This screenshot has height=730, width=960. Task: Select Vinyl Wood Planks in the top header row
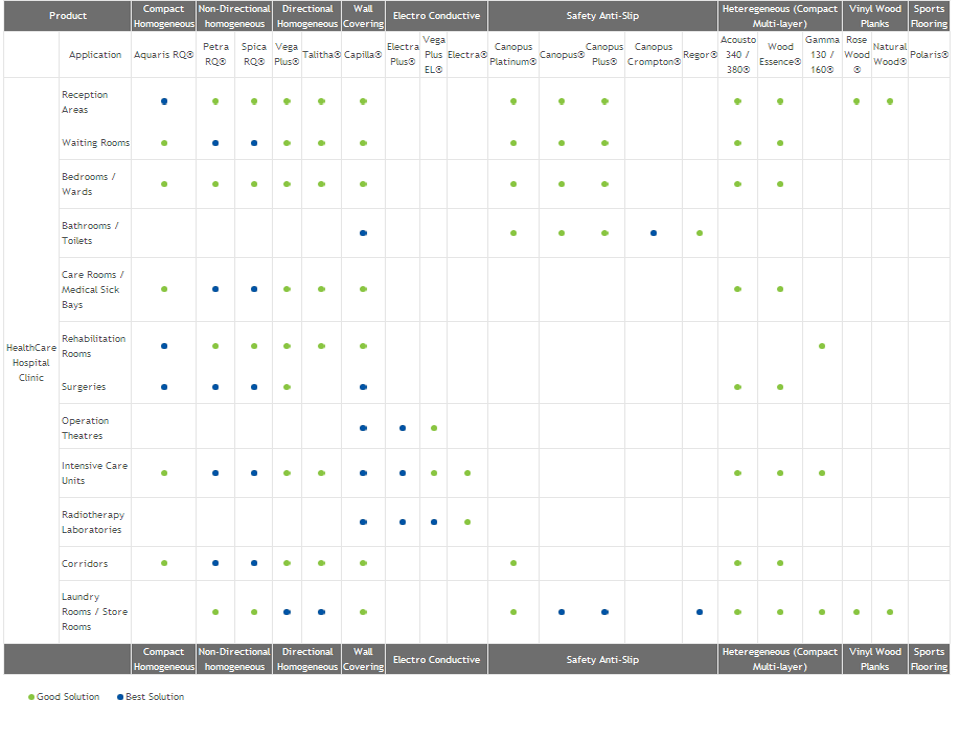[875, 16]
